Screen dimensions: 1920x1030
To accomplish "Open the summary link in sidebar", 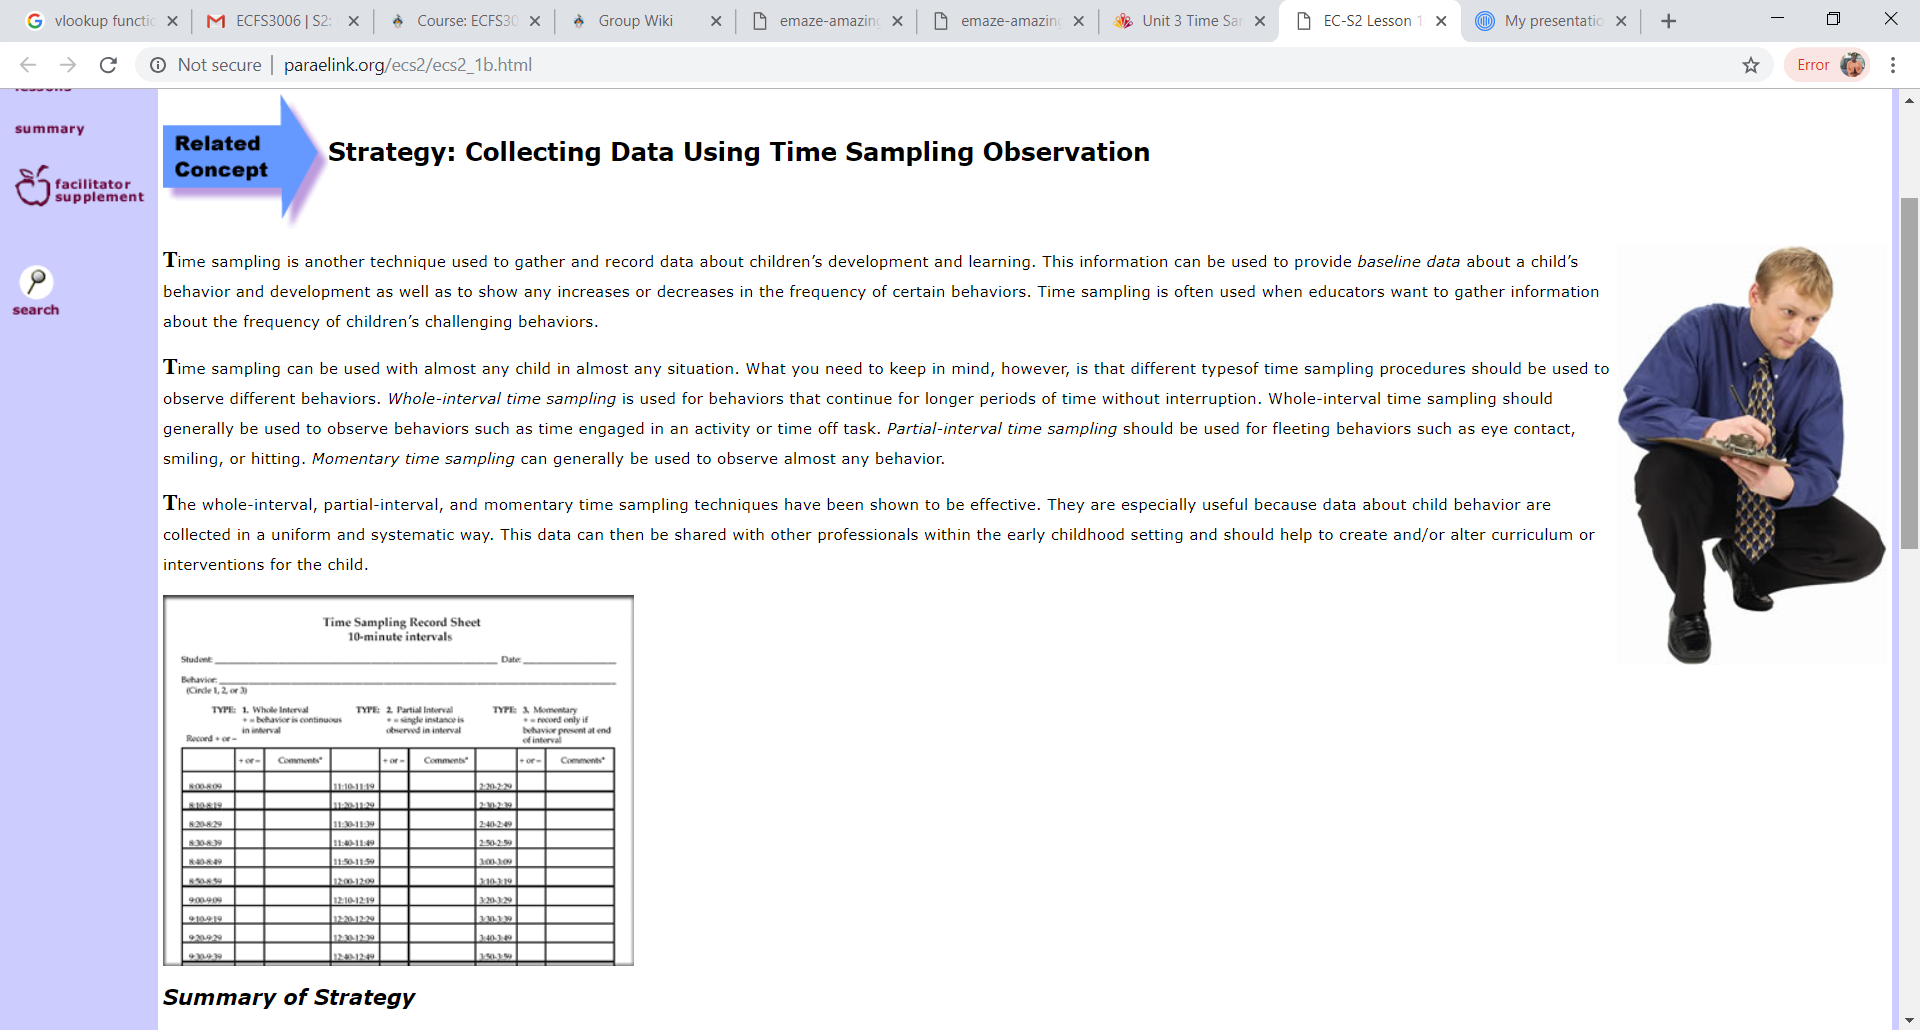I will 50,128.
